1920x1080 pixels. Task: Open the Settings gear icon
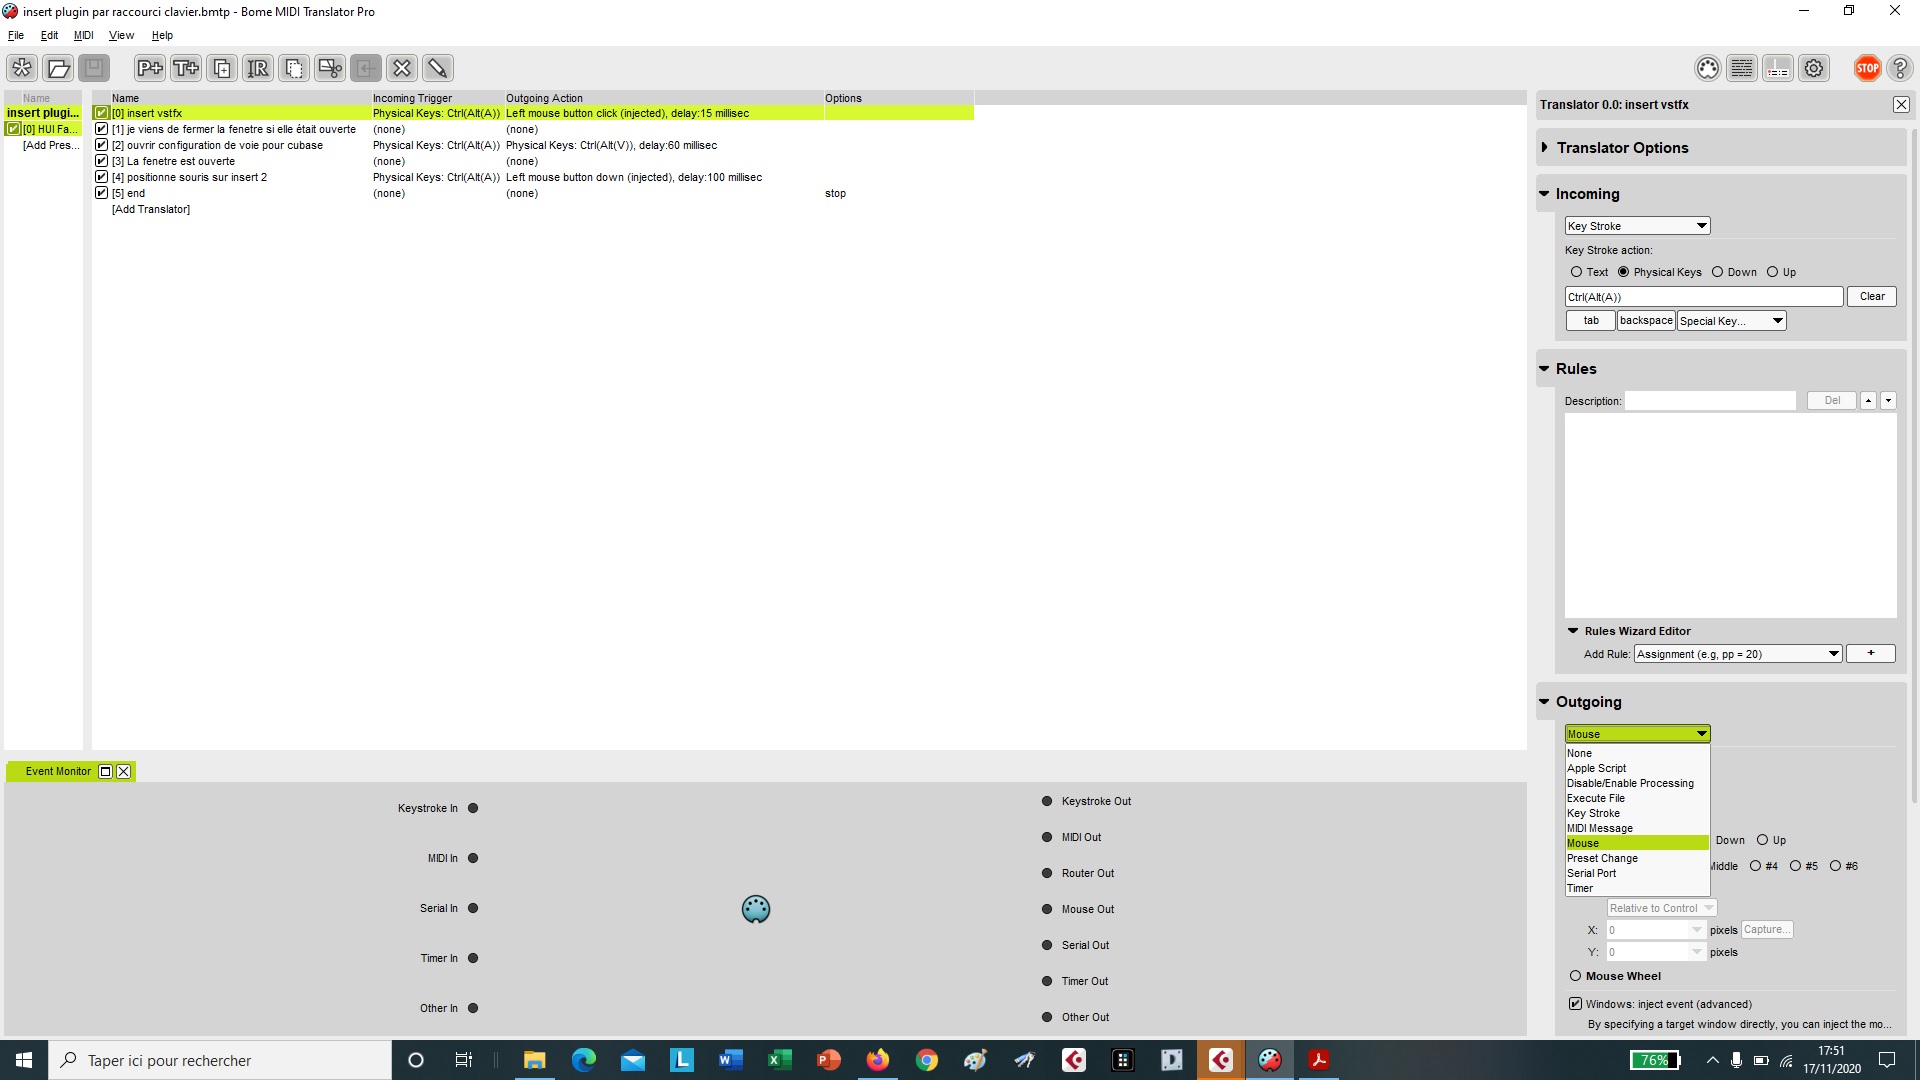click(1814, 68)
